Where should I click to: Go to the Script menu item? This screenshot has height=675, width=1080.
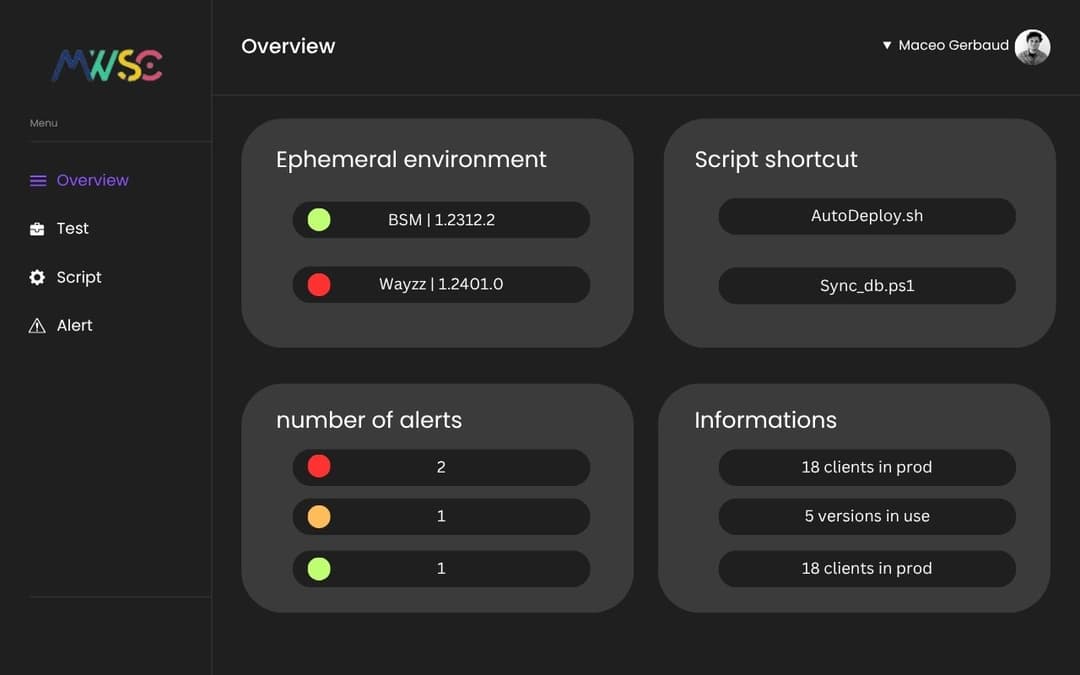(79, 278)
